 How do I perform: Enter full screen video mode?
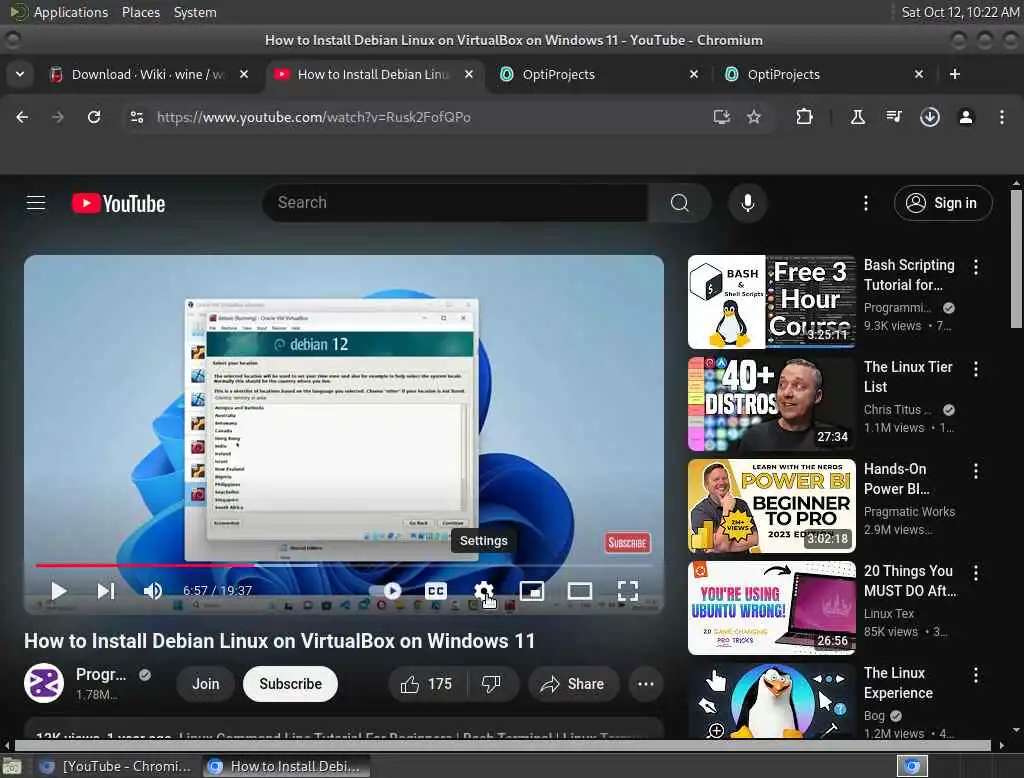click(628, 591)
